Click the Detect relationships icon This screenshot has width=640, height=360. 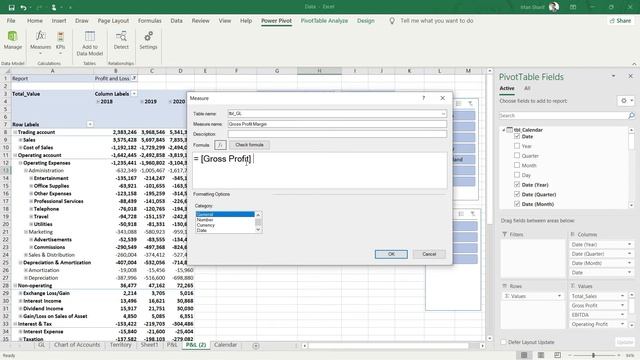121,37
